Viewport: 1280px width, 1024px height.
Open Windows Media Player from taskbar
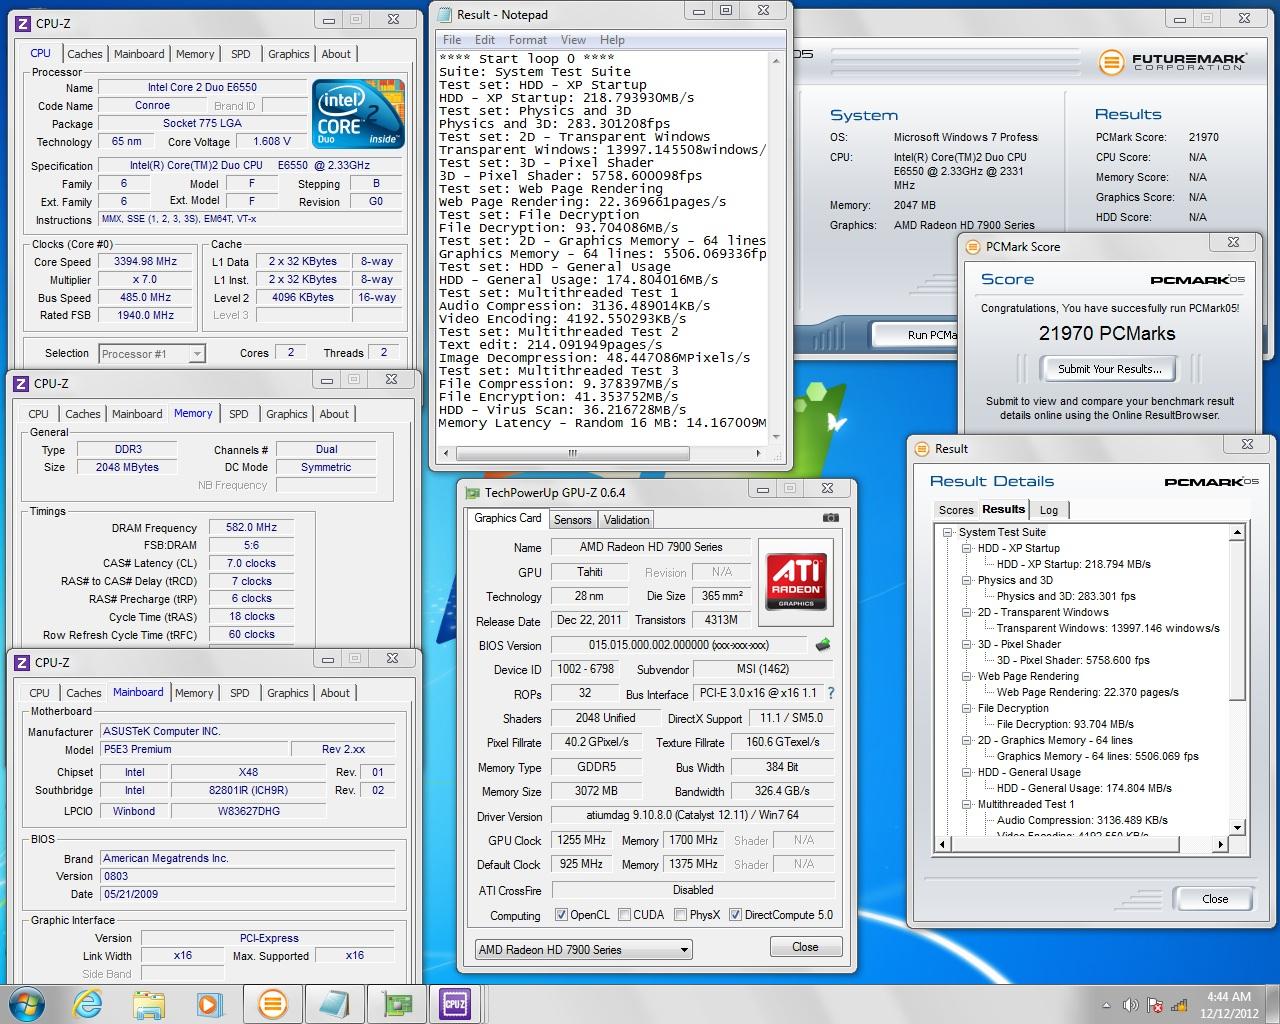209,1004
